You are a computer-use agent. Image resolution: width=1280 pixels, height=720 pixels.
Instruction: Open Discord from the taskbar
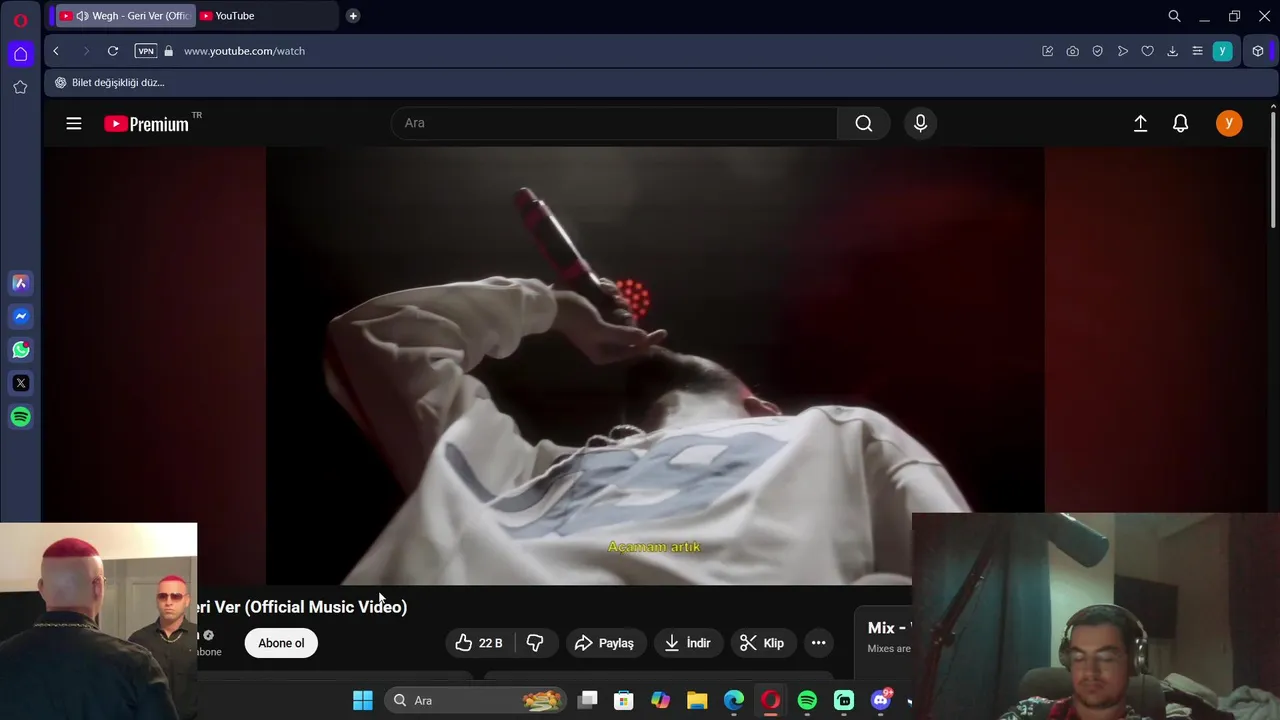[x=881, y=700]
